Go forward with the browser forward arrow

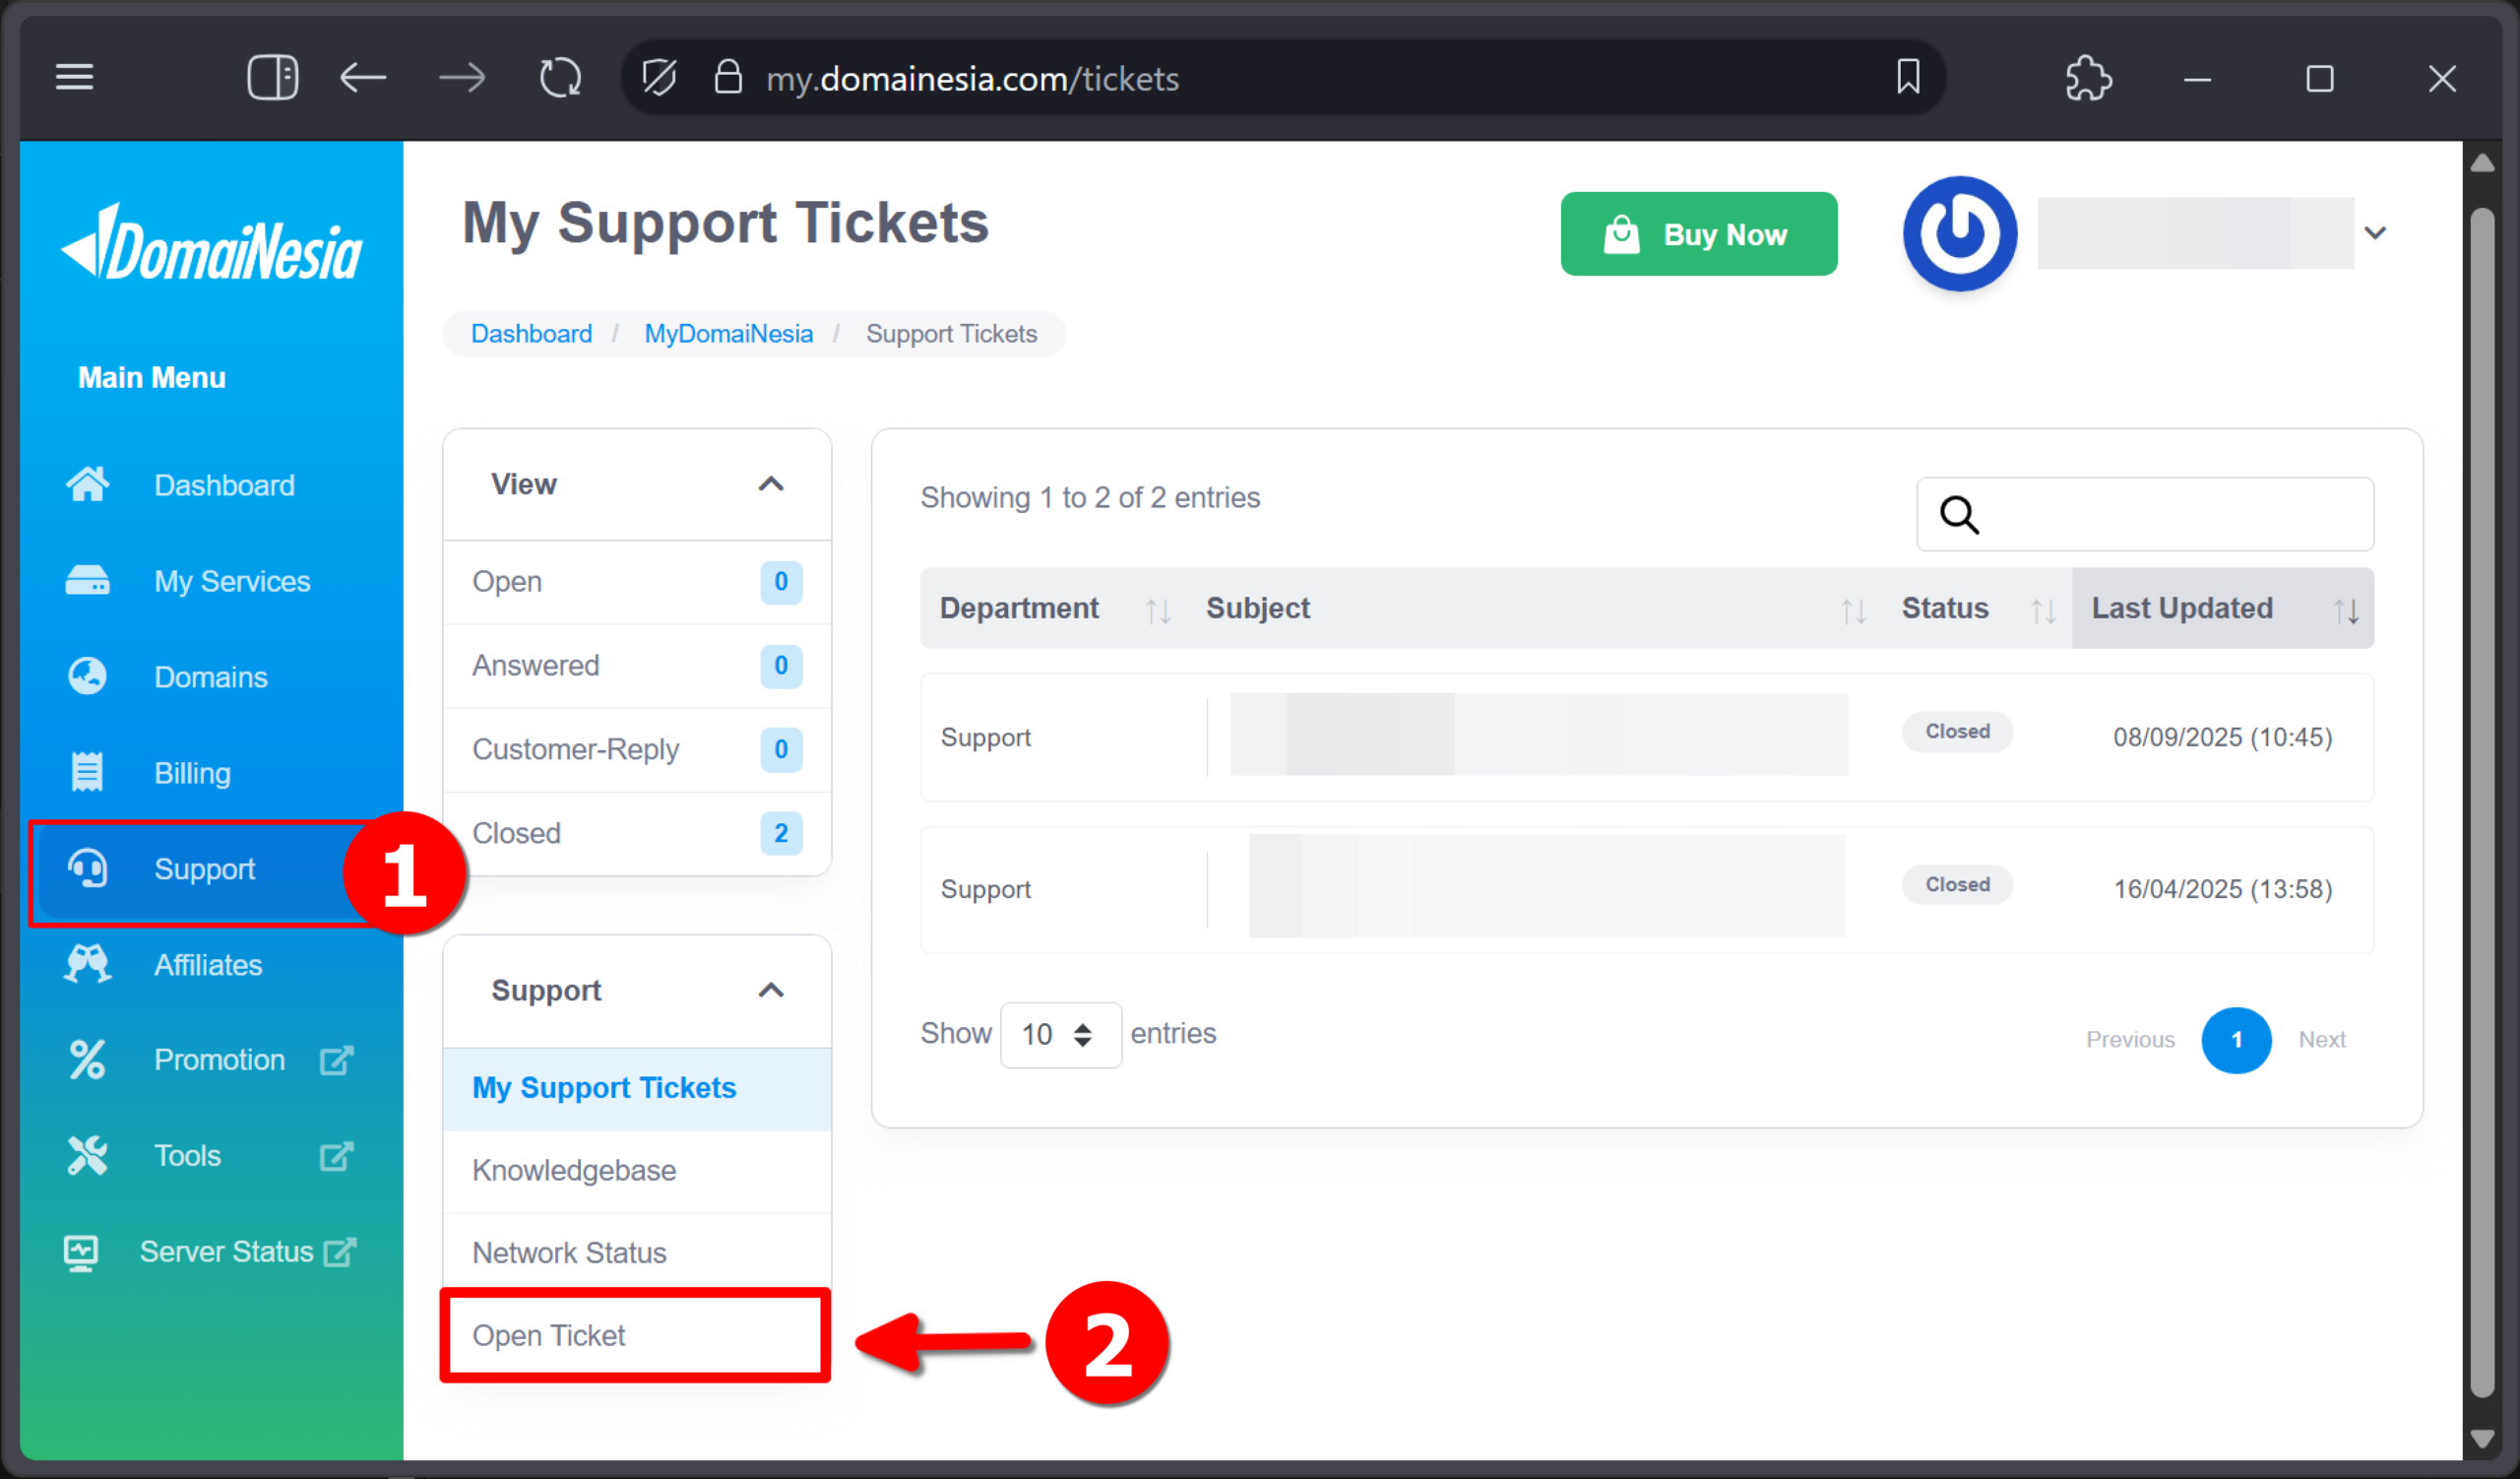[462, 78]
